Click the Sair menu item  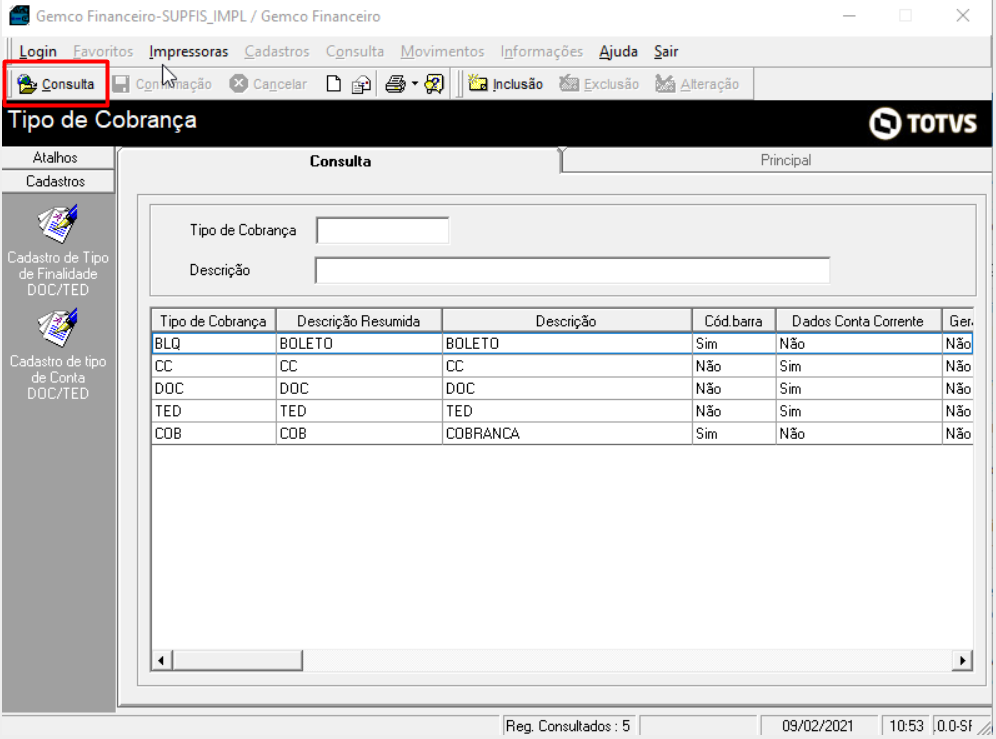[x=666, y=51]
